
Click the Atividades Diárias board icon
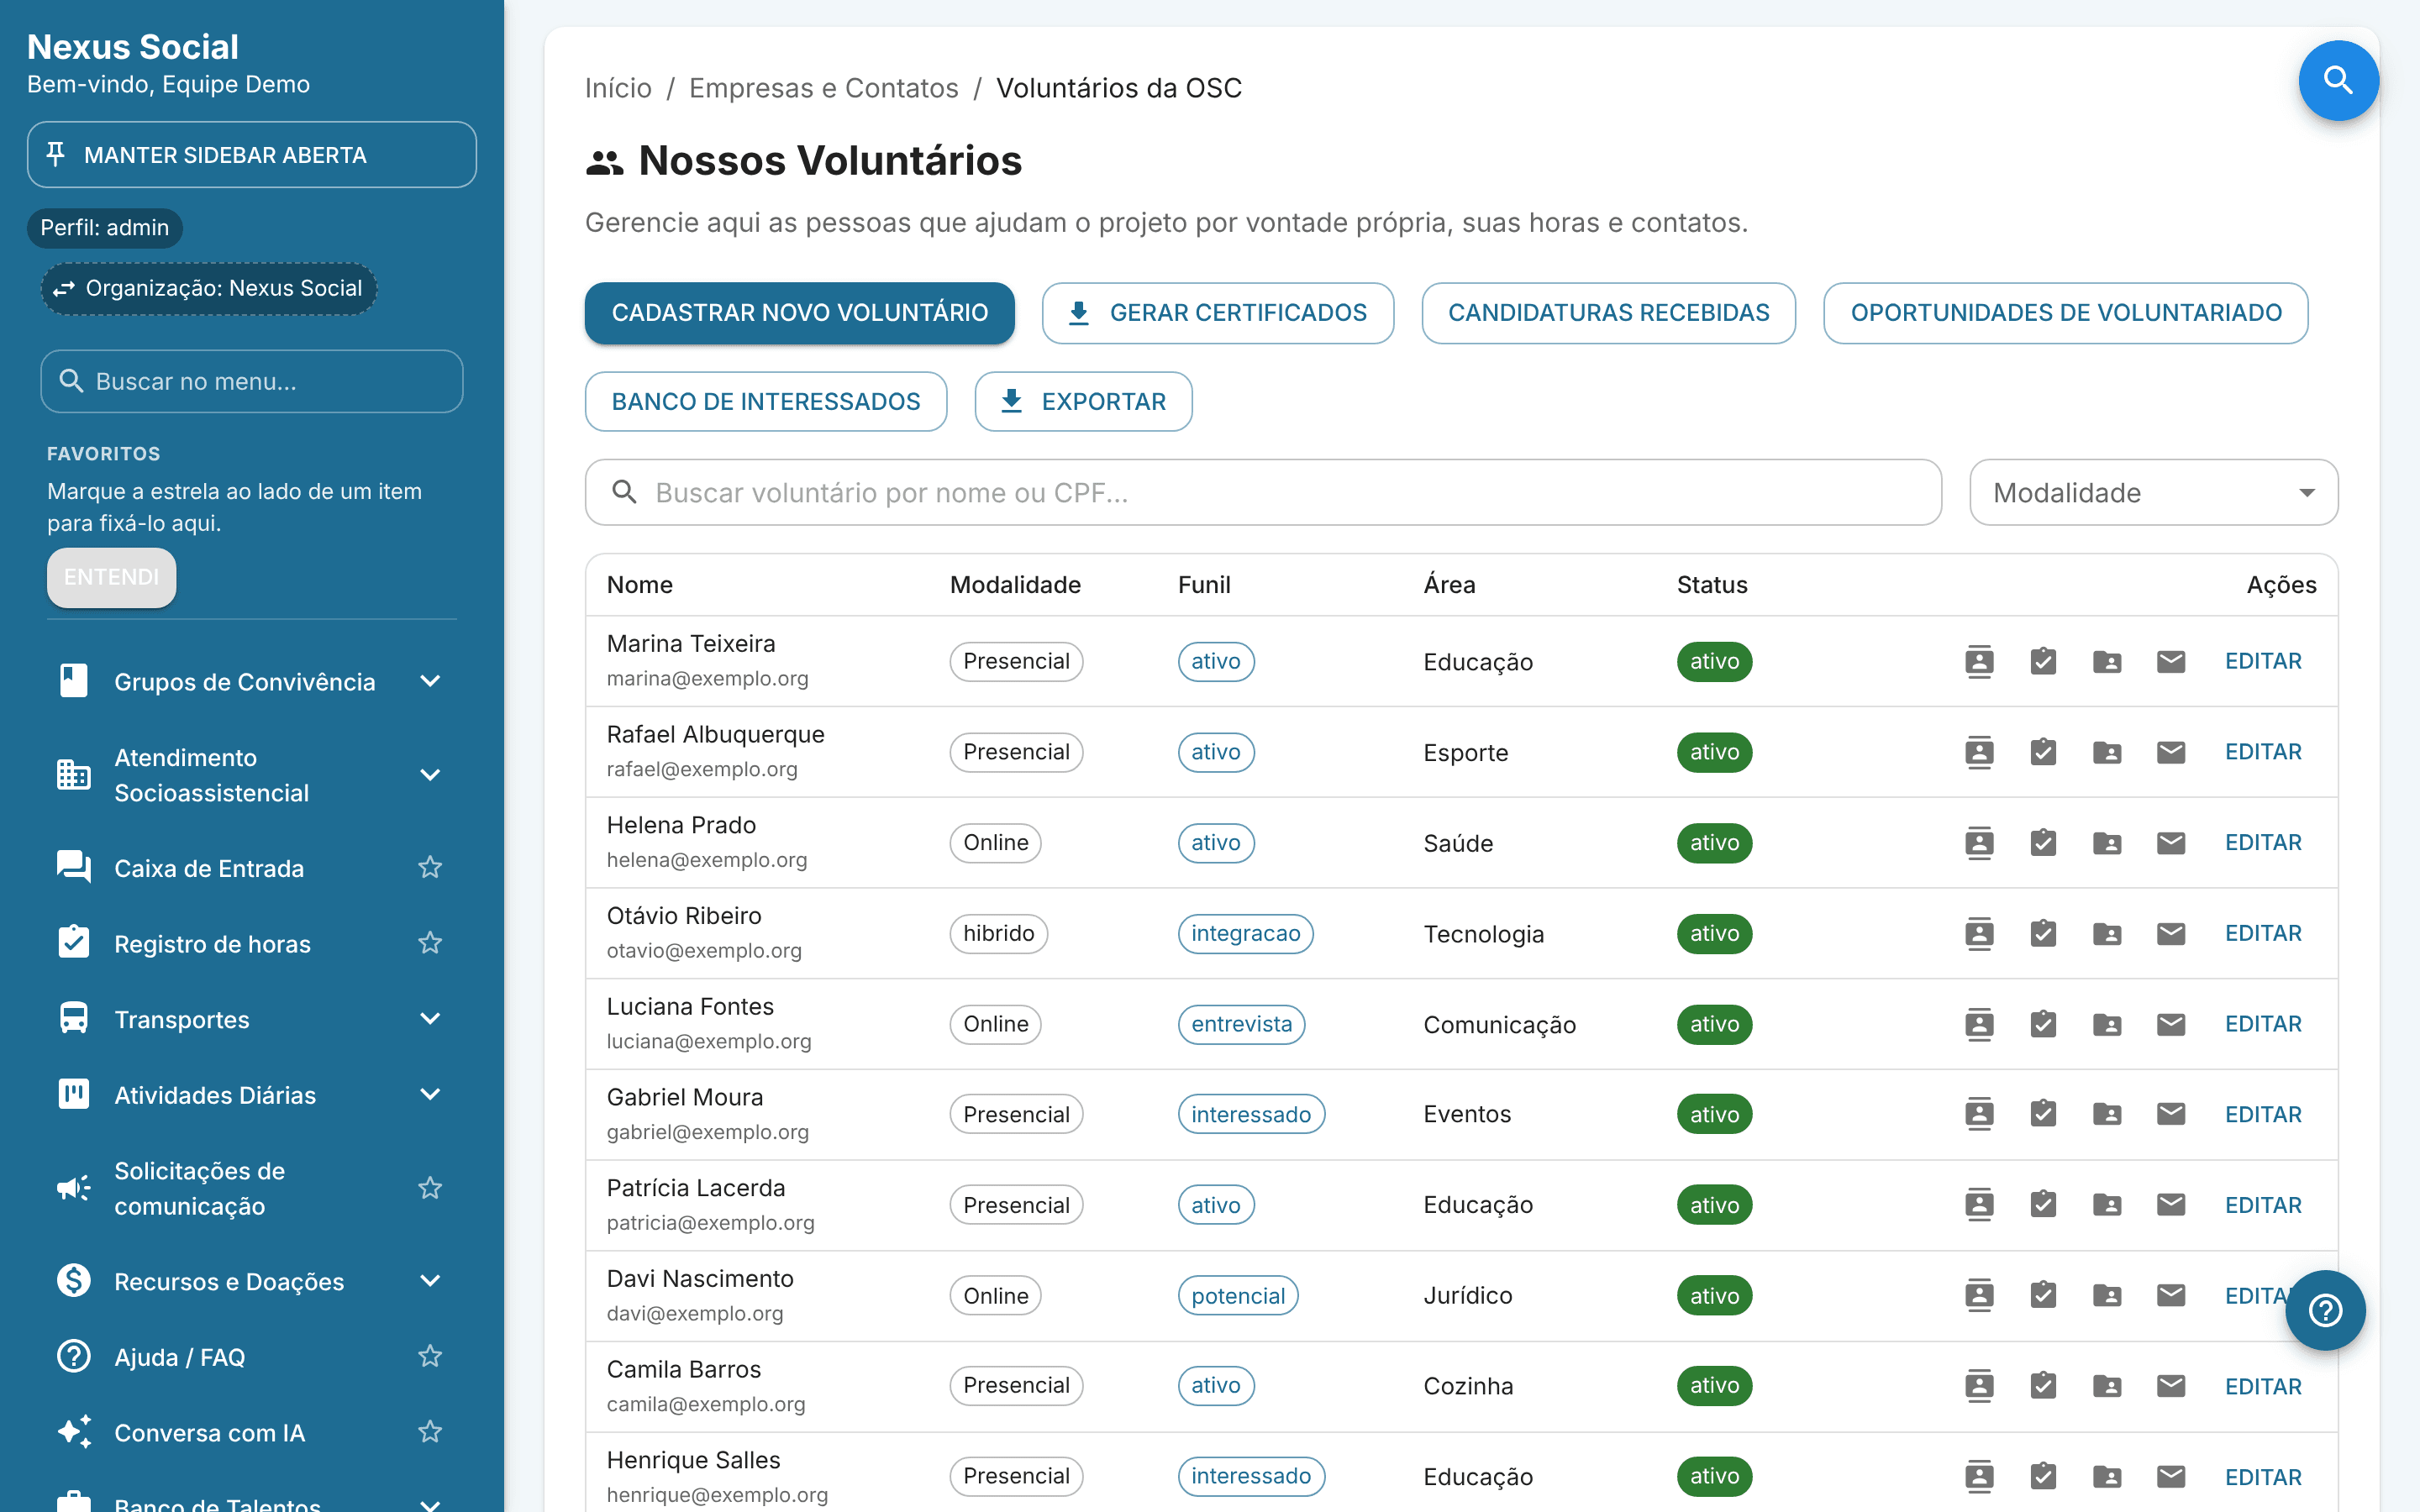(73, 1094)
